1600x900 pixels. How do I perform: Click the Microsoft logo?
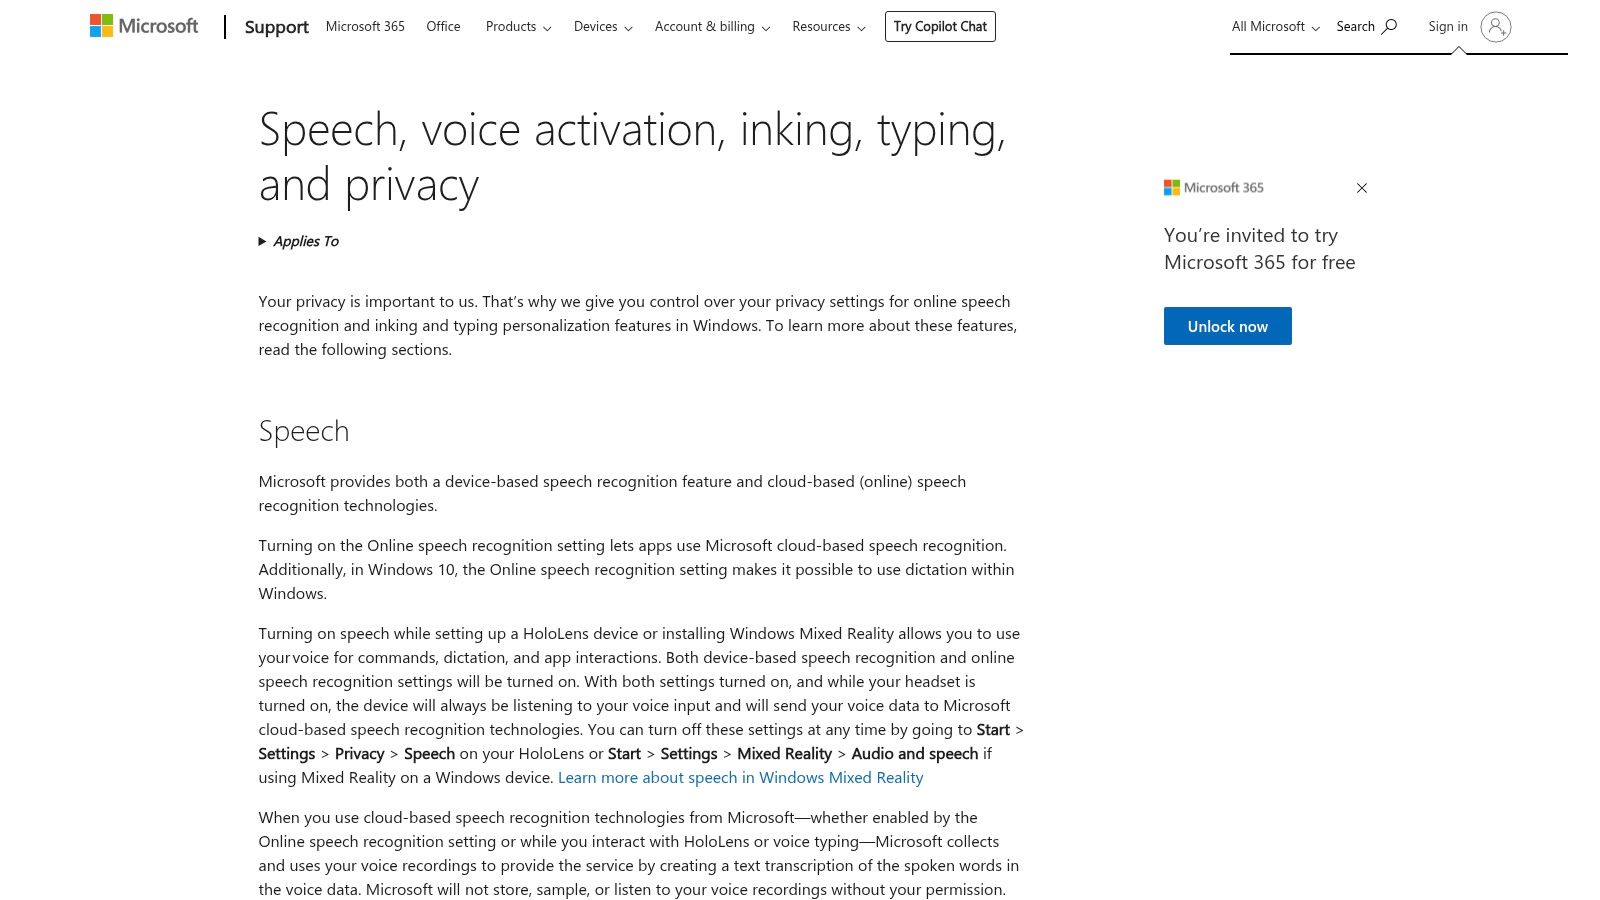144,25
